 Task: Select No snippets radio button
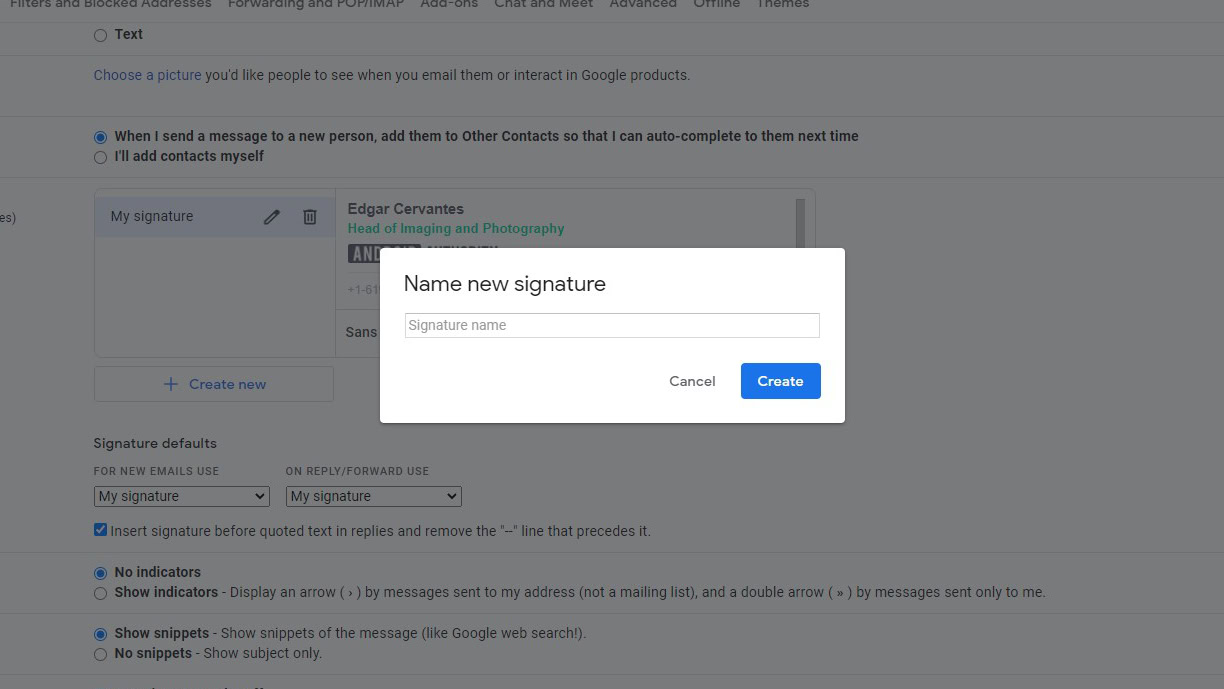pyautogui.click(x=100, y=654)
